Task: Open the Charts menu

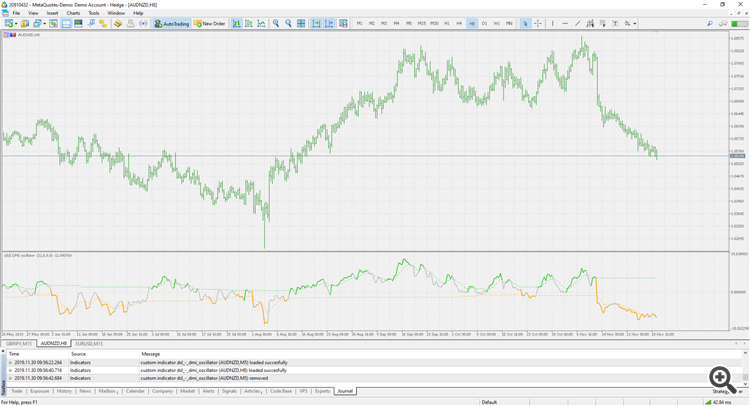Action: [x=73, y=13]
